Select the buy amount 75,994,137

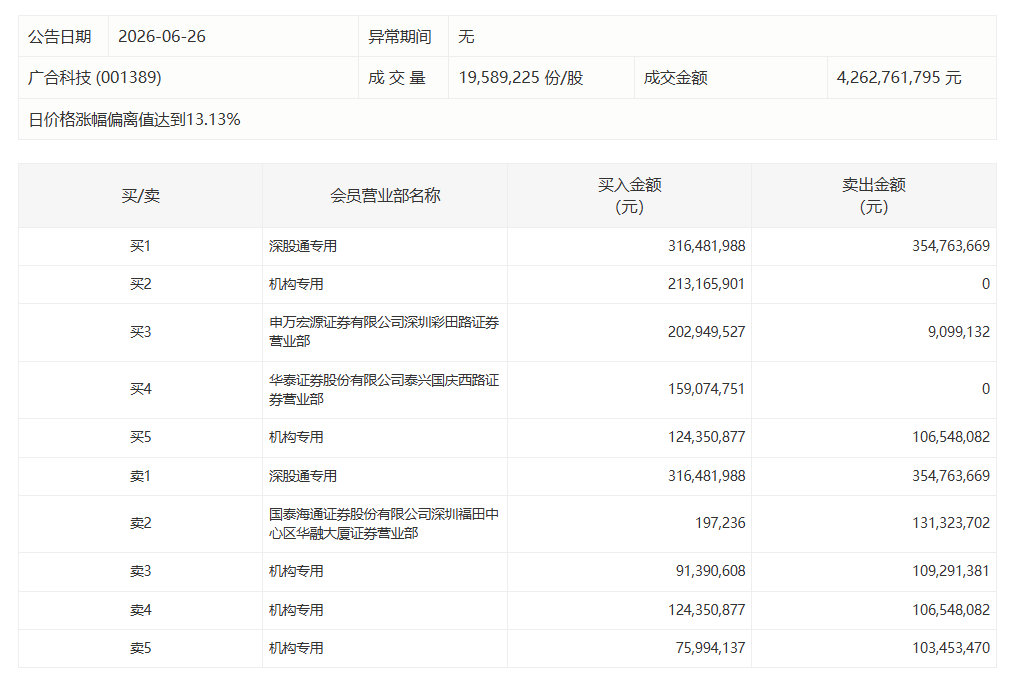click(x=710, y=649)
